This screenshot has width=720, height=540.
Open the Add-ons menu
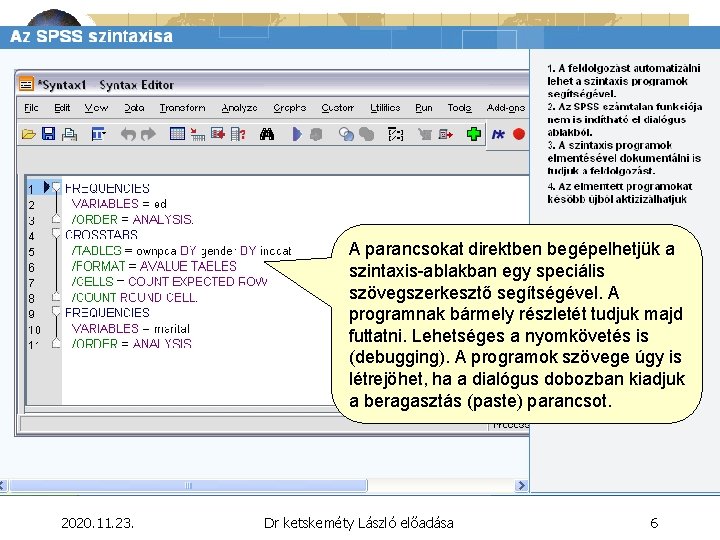pyautogui.click(x=506, y=107)
